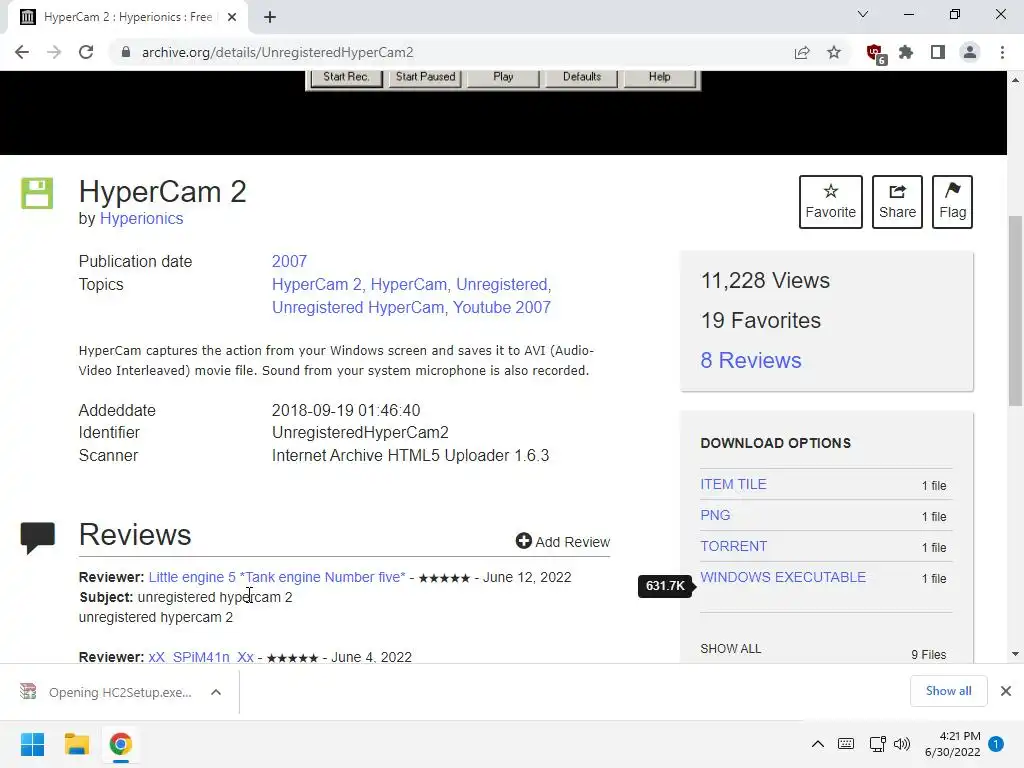Toggle the browser side panel icon
Image resolution: width=1024 pixels, height=768 pixels.
pos(938,52)
